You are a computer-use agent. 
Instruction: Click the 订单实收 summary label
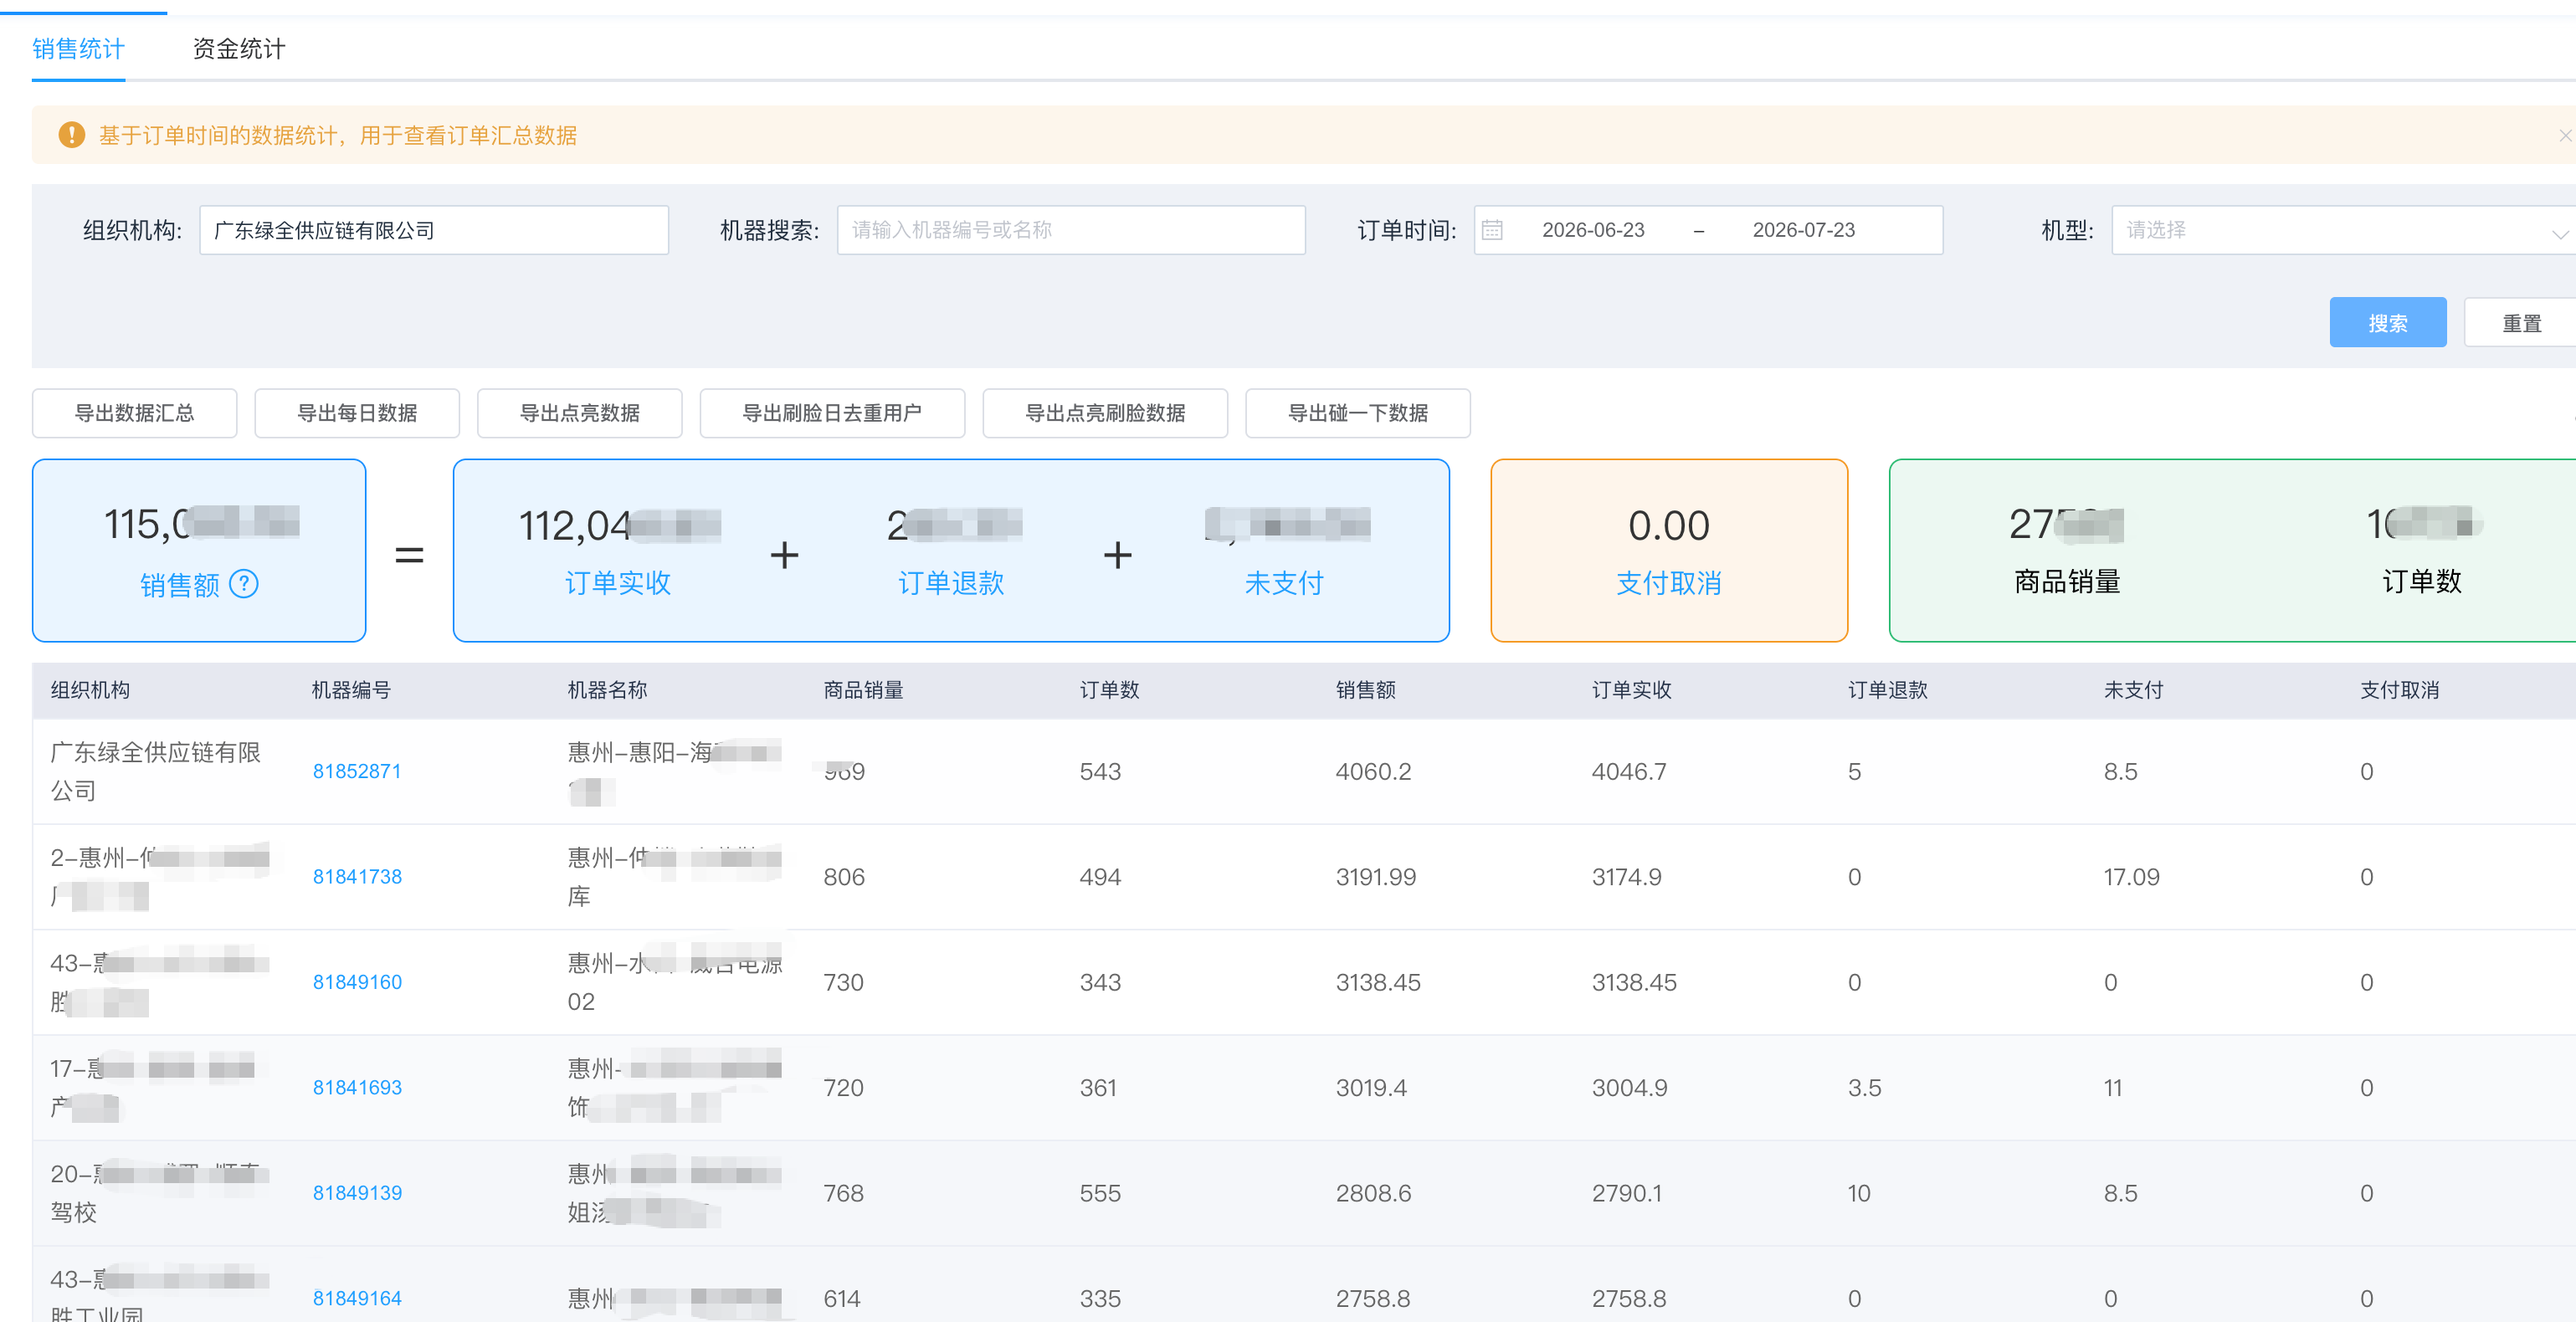click(x=618, y=583)
